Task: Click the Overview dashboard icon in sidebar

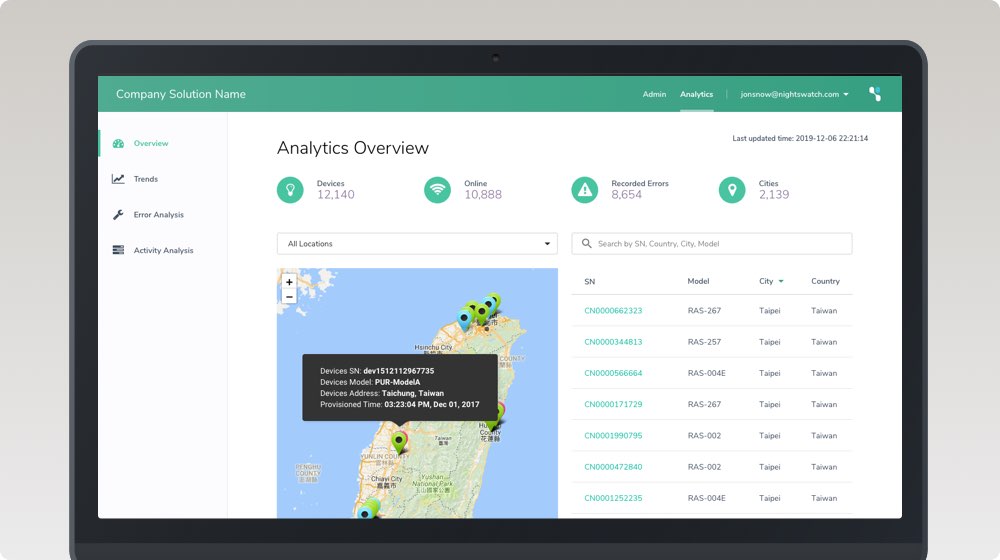Action: [x=118, y=143]
